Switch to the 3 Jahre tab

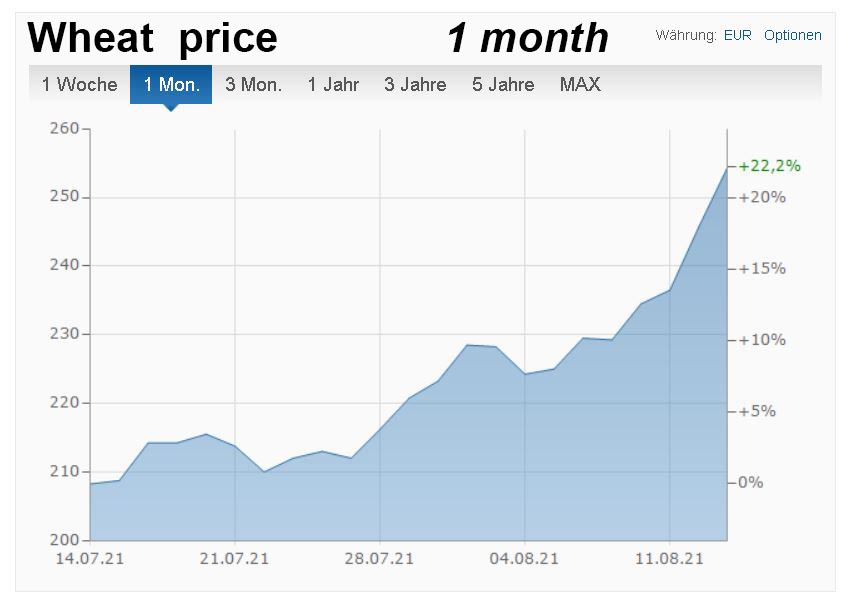[x=415, y=85]
